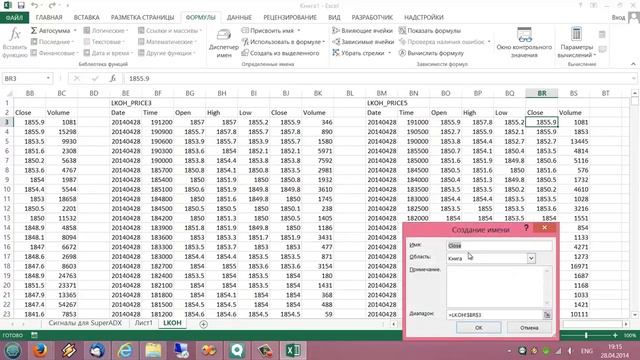The width and height of the screenshot is (640, 360).
Task: Click the Excel icon in the taskbar
Action: click(x=293, y=351)
